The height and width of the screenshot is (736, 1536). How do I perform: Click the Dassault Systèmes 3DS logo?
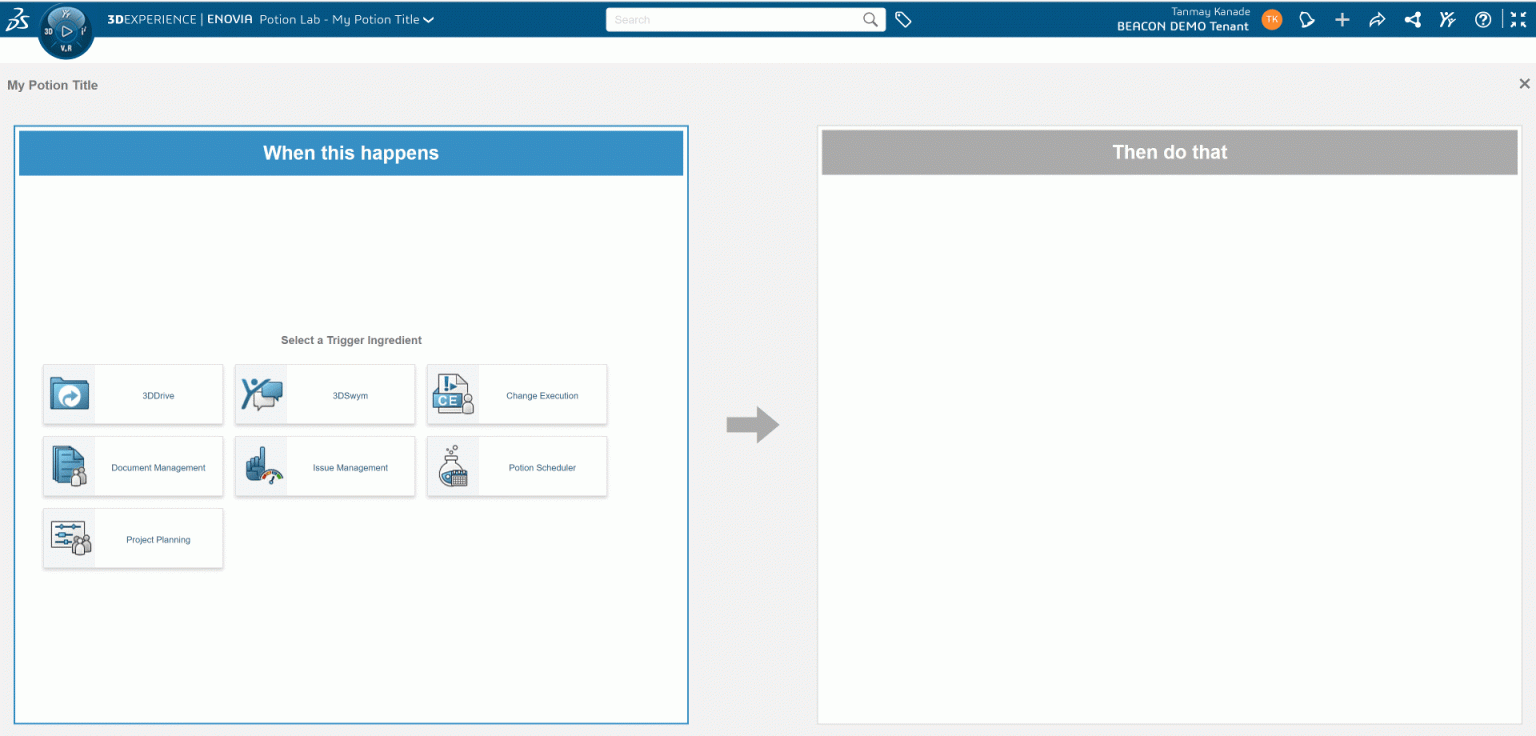click(x=17, y=19)
